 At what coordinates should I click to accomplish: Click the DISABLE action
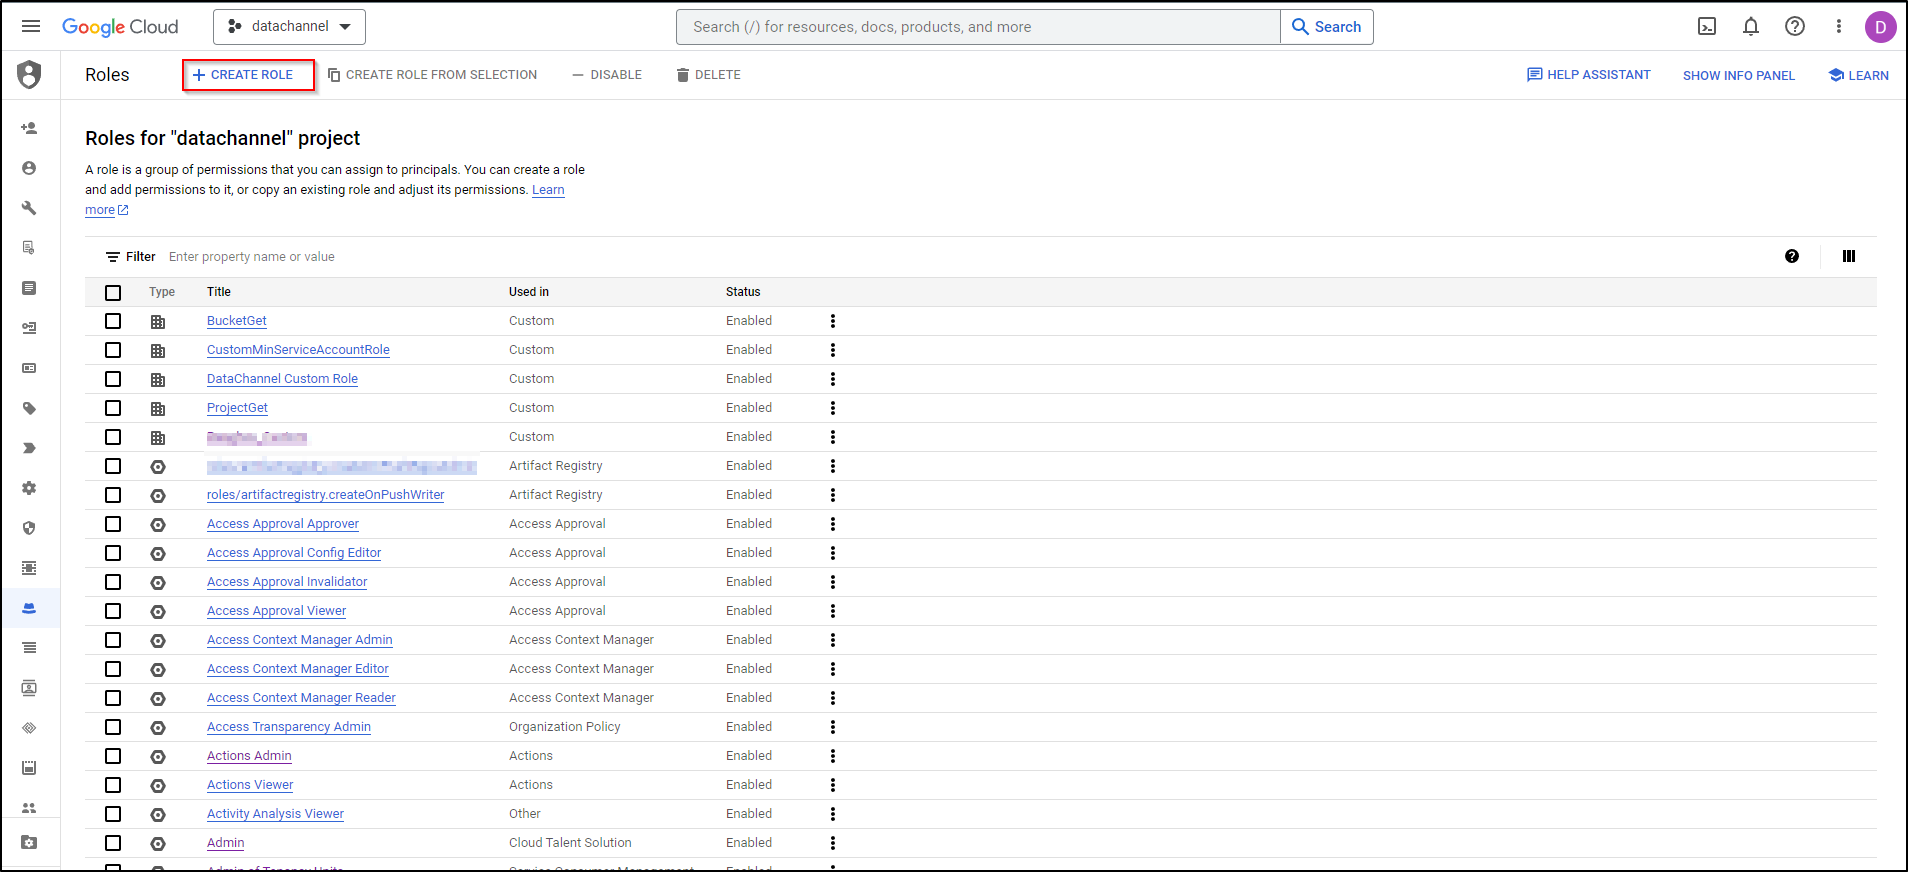pos(607,75)
